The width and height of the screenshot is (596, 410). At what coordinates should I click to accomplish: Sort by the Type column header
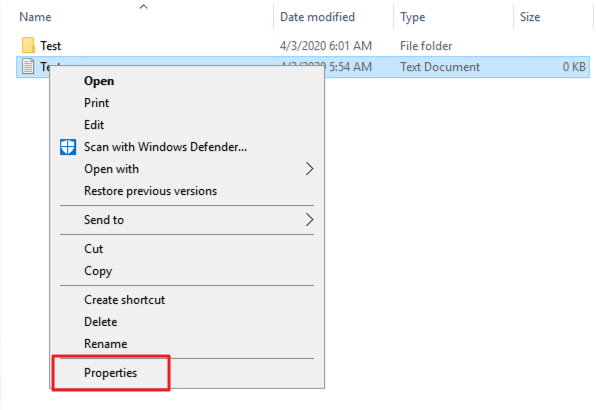(412, 17)
